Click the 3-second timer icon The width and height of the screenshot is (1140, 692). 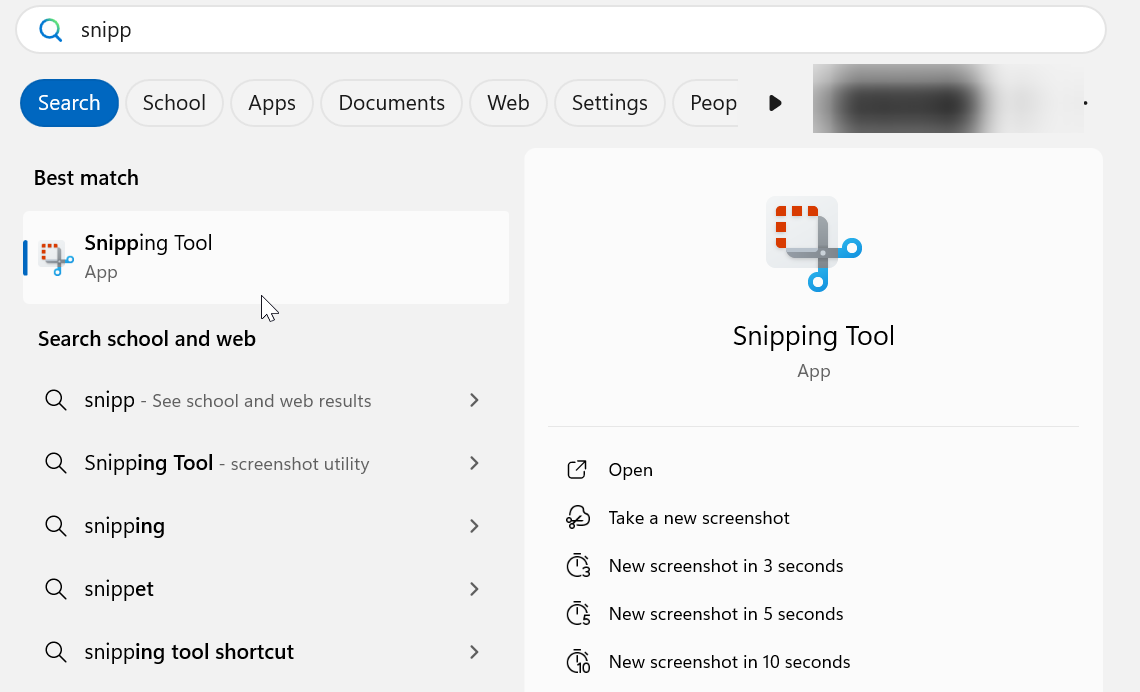tap(578, 566)
